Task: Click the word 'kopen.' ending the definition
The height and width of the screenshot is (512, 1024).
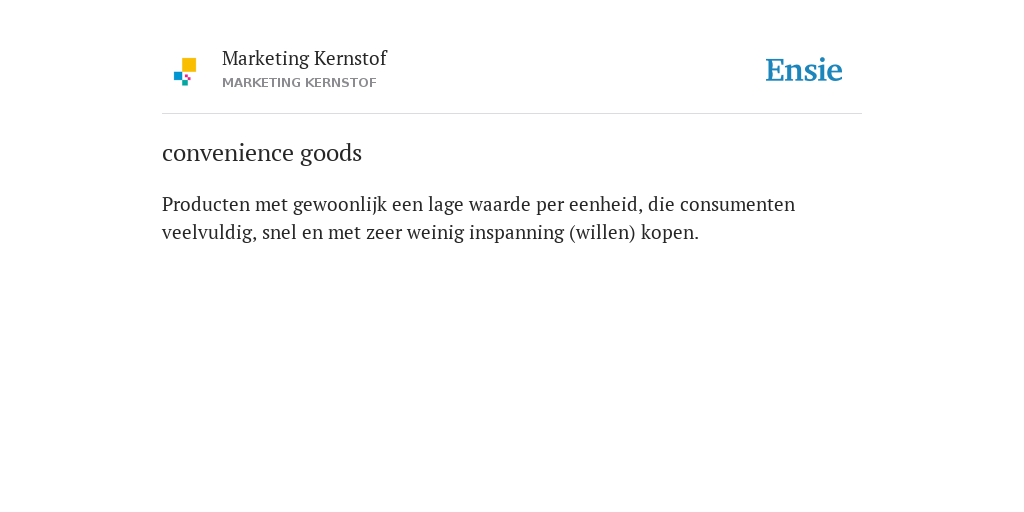Action: 670,233
